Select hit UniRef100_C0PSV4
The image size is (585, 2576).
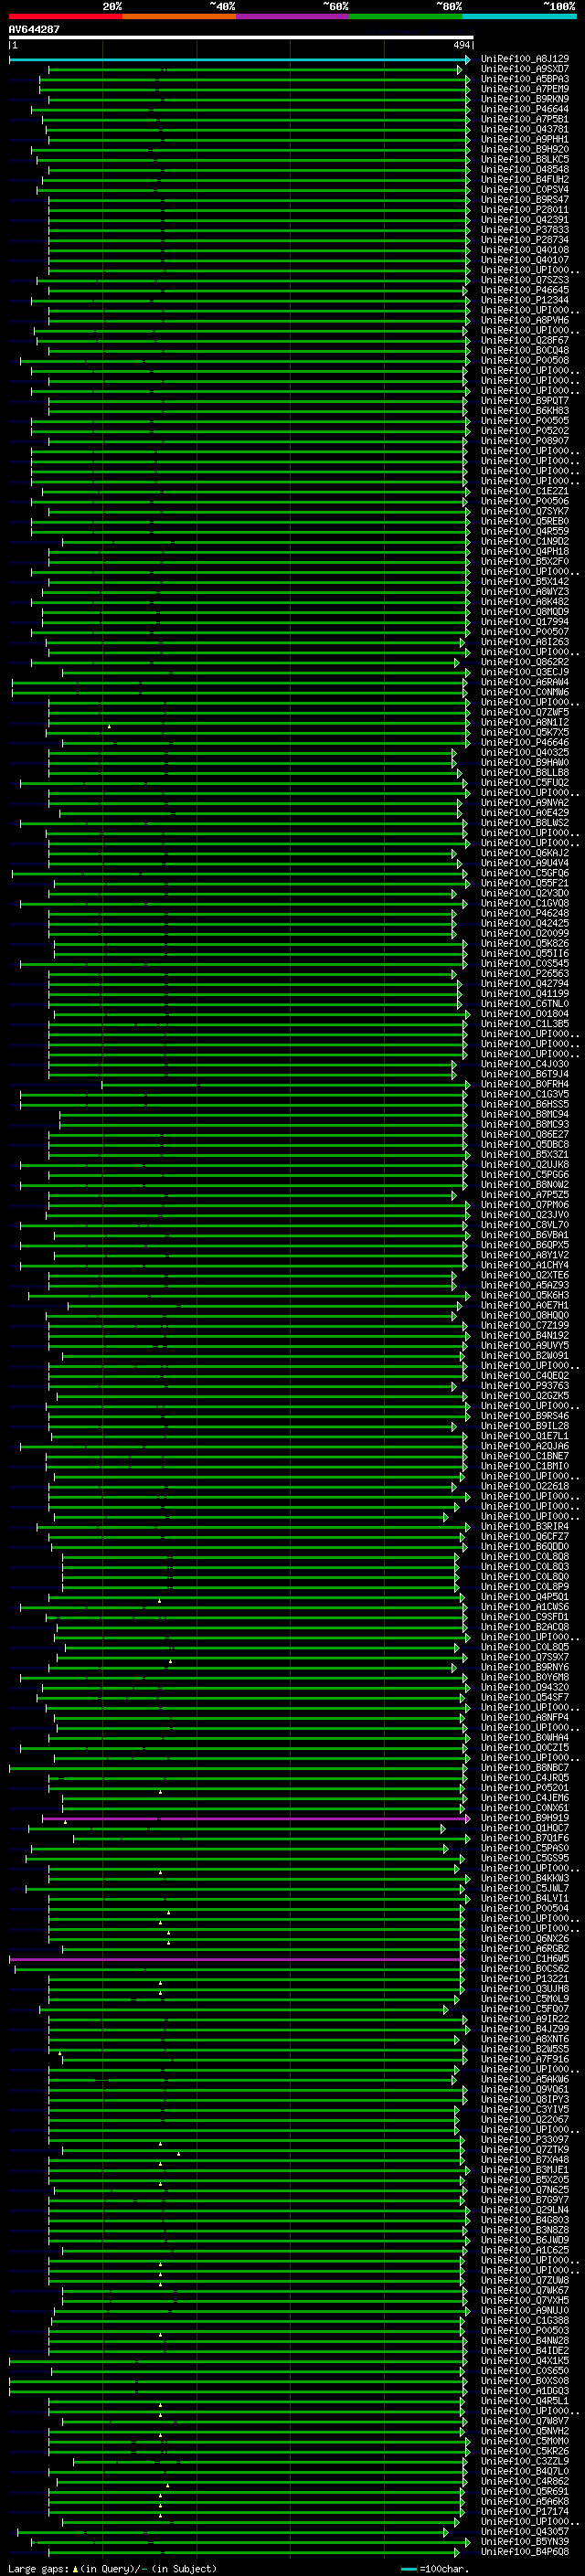click(525, 189)
